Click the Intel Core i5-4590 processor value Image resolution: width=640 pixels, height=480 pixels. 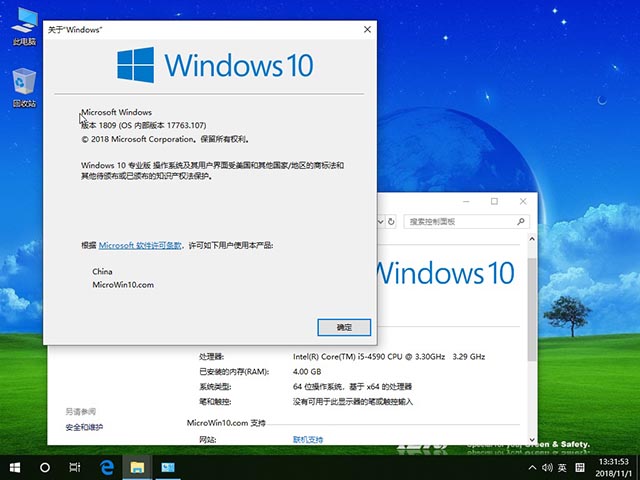tap(389, 357)
